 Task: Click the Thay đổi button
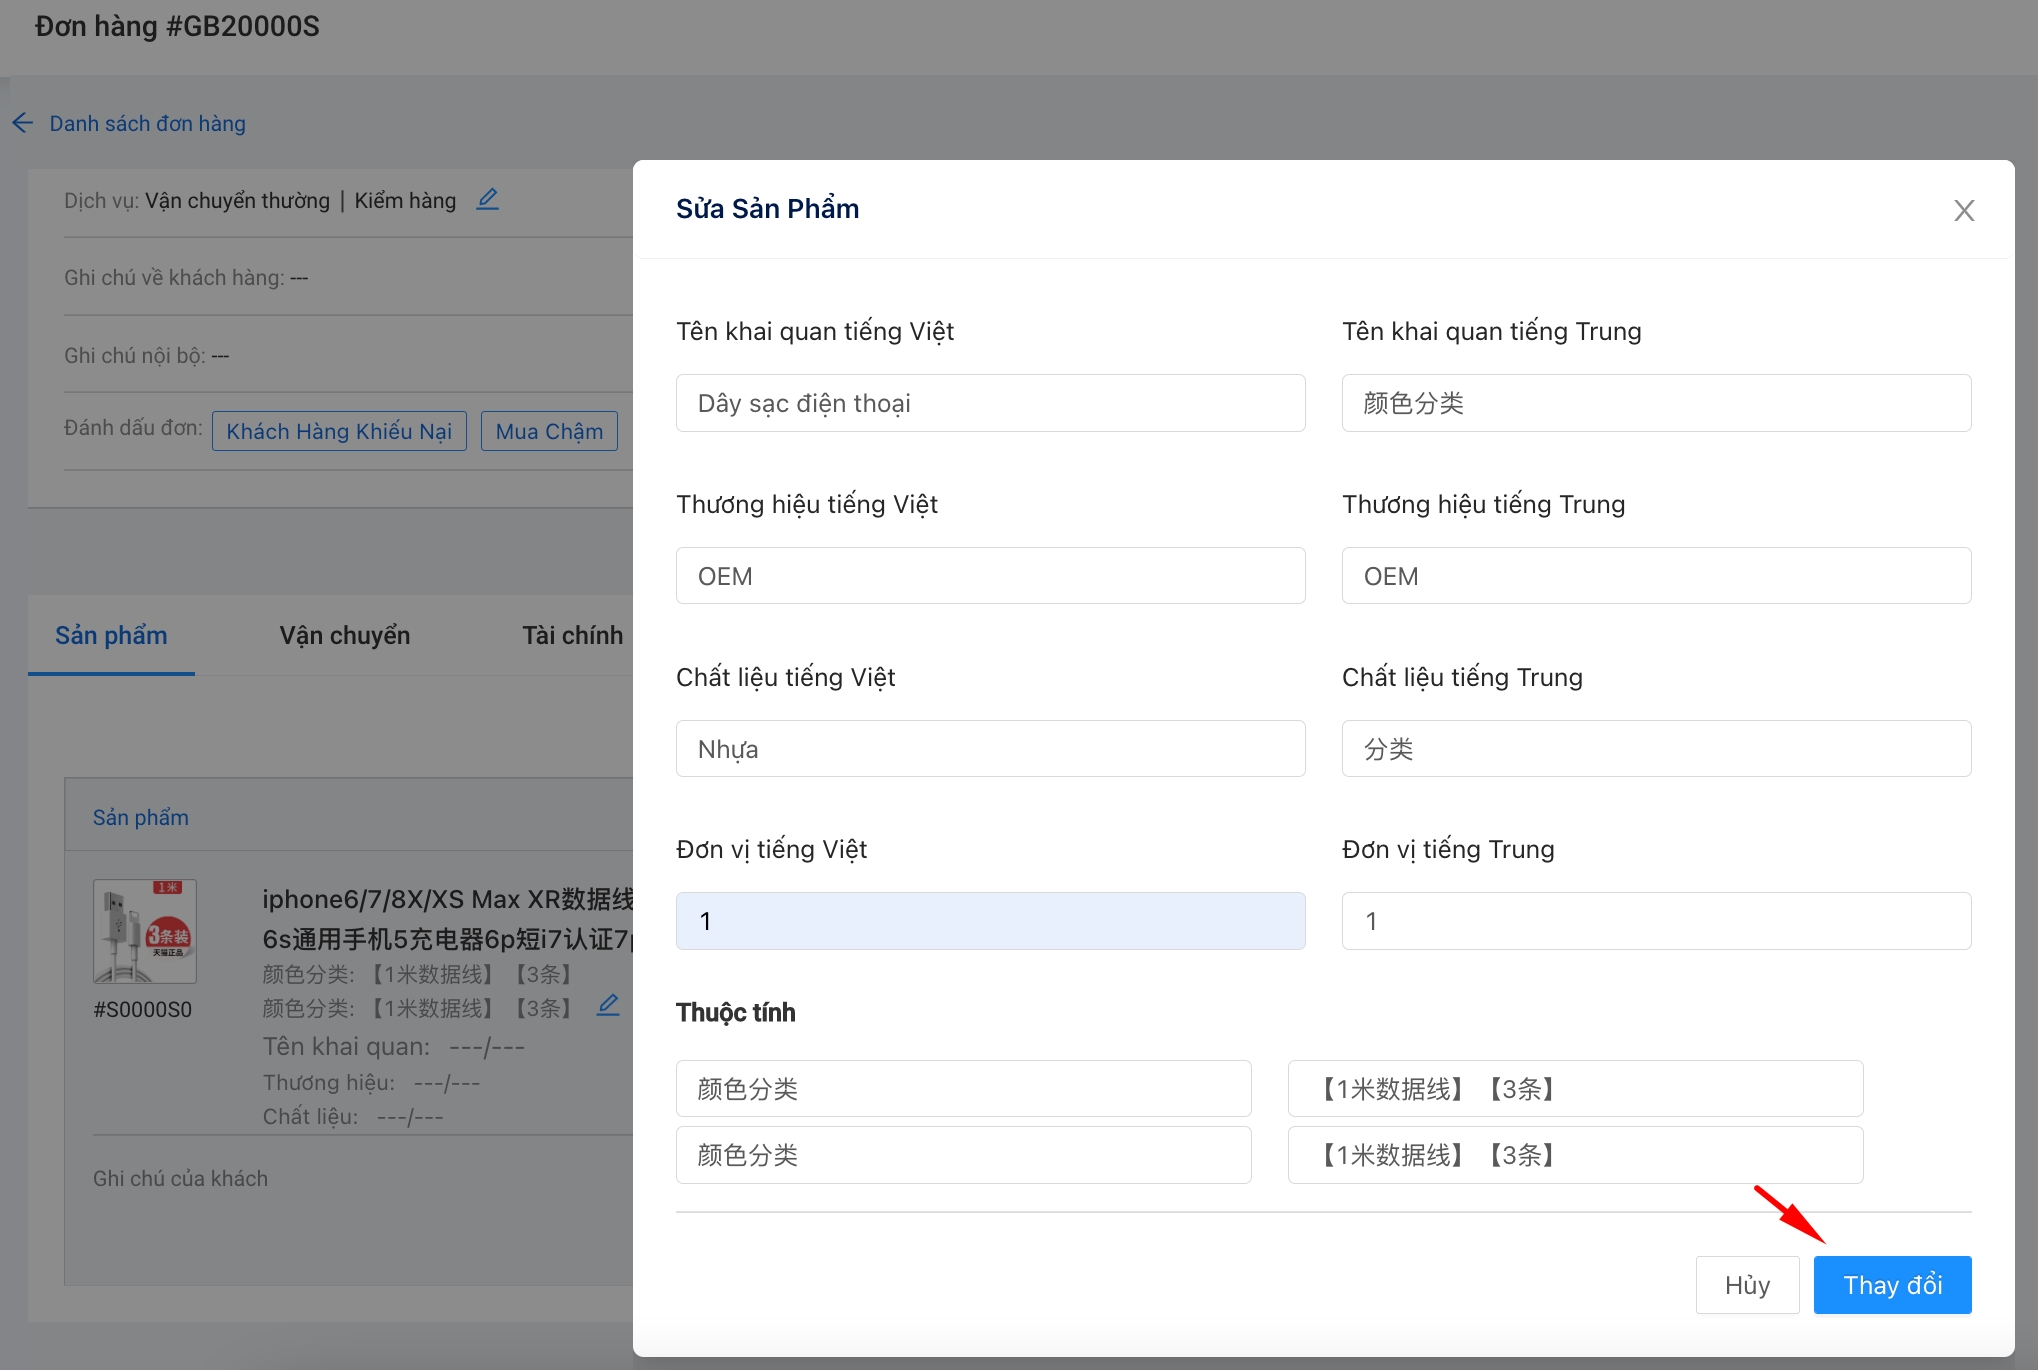1891,1284
